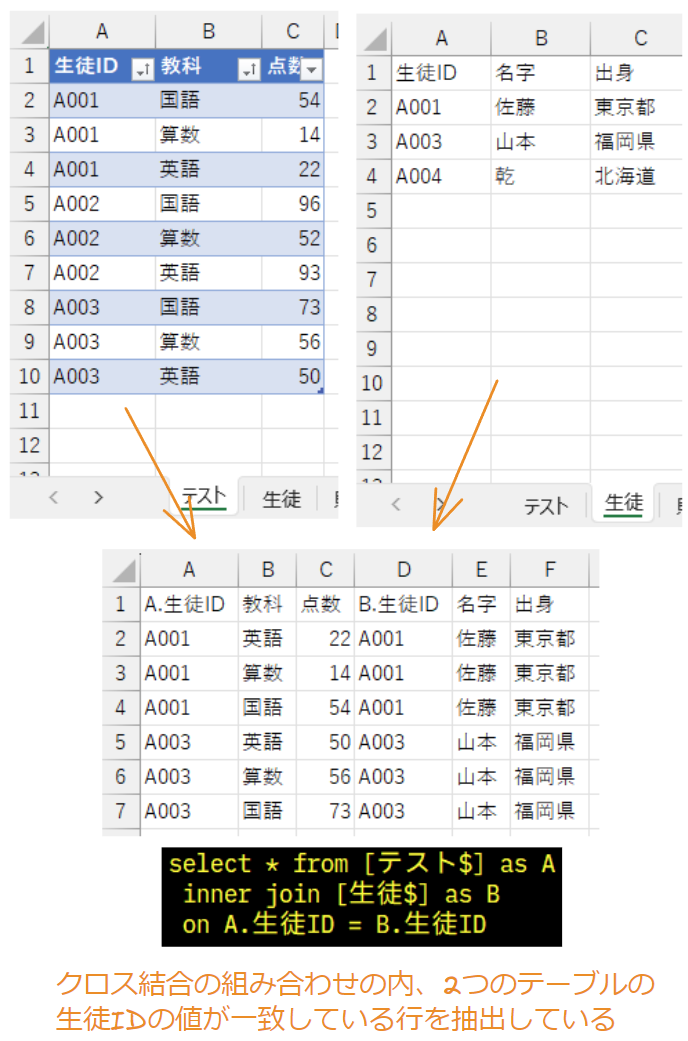This screenshot has width=688, height=1041.
Task: Click 生徒ID header cell in テスト table
Action: [x=102, y=66]
